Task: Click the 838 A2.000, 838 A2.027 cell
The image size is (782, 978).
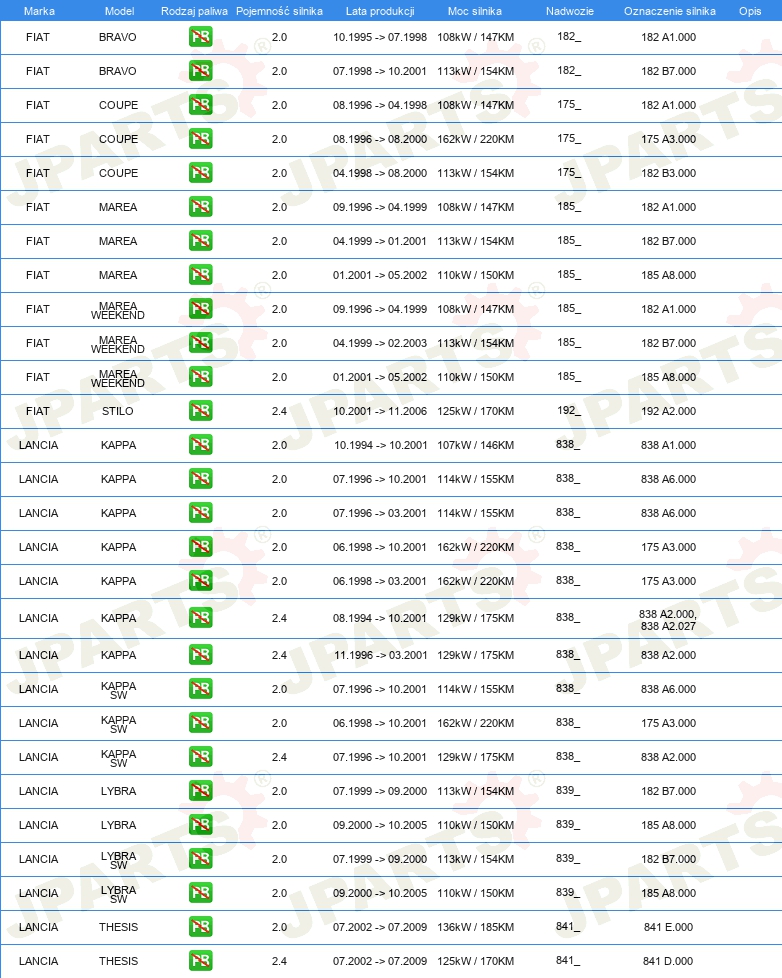Action: click(668, 620)
